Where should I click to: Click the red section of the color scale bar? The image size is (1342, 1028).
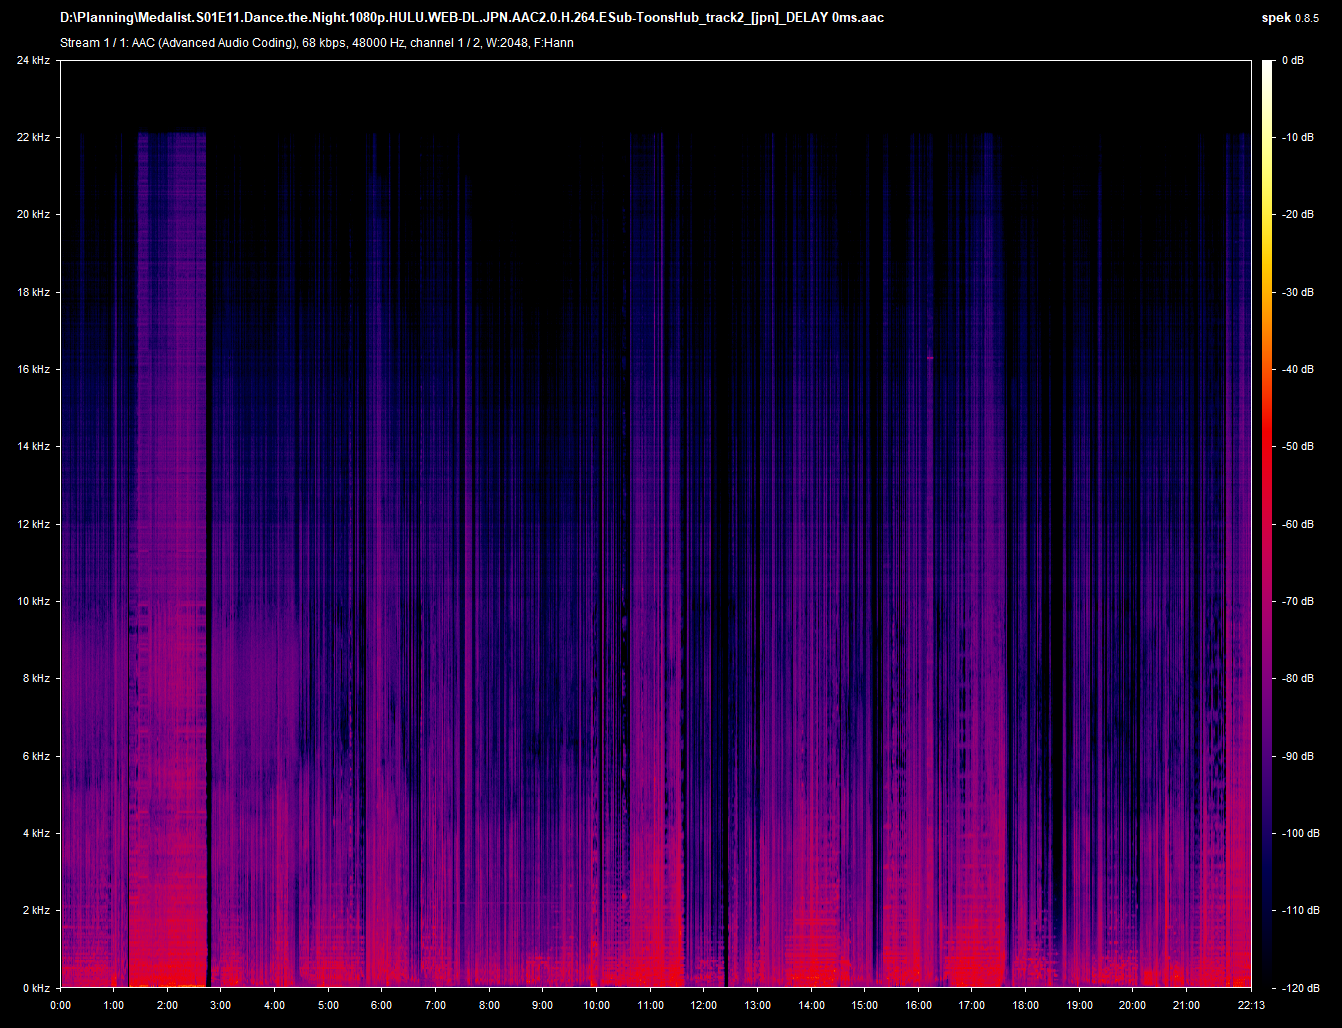tap(1266, 450)
